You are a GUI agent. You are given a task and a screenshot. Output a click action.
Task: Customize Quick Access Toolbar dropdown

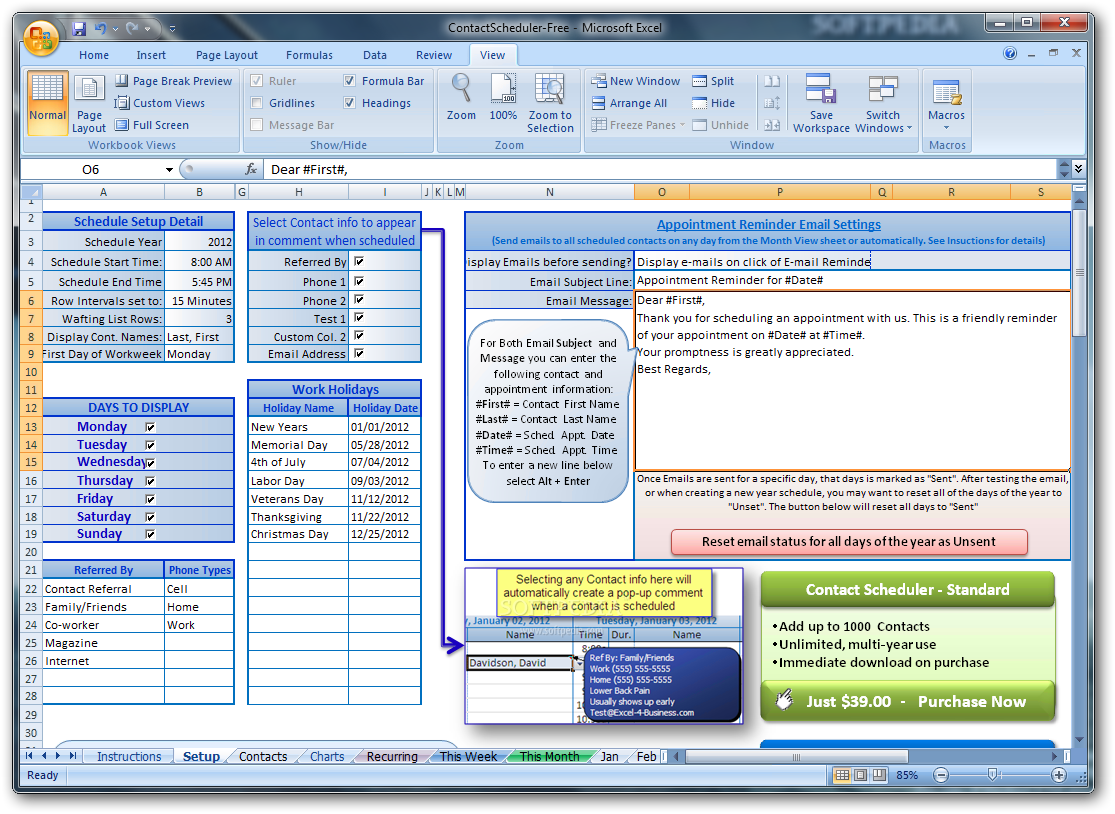(x=172, y=29)
